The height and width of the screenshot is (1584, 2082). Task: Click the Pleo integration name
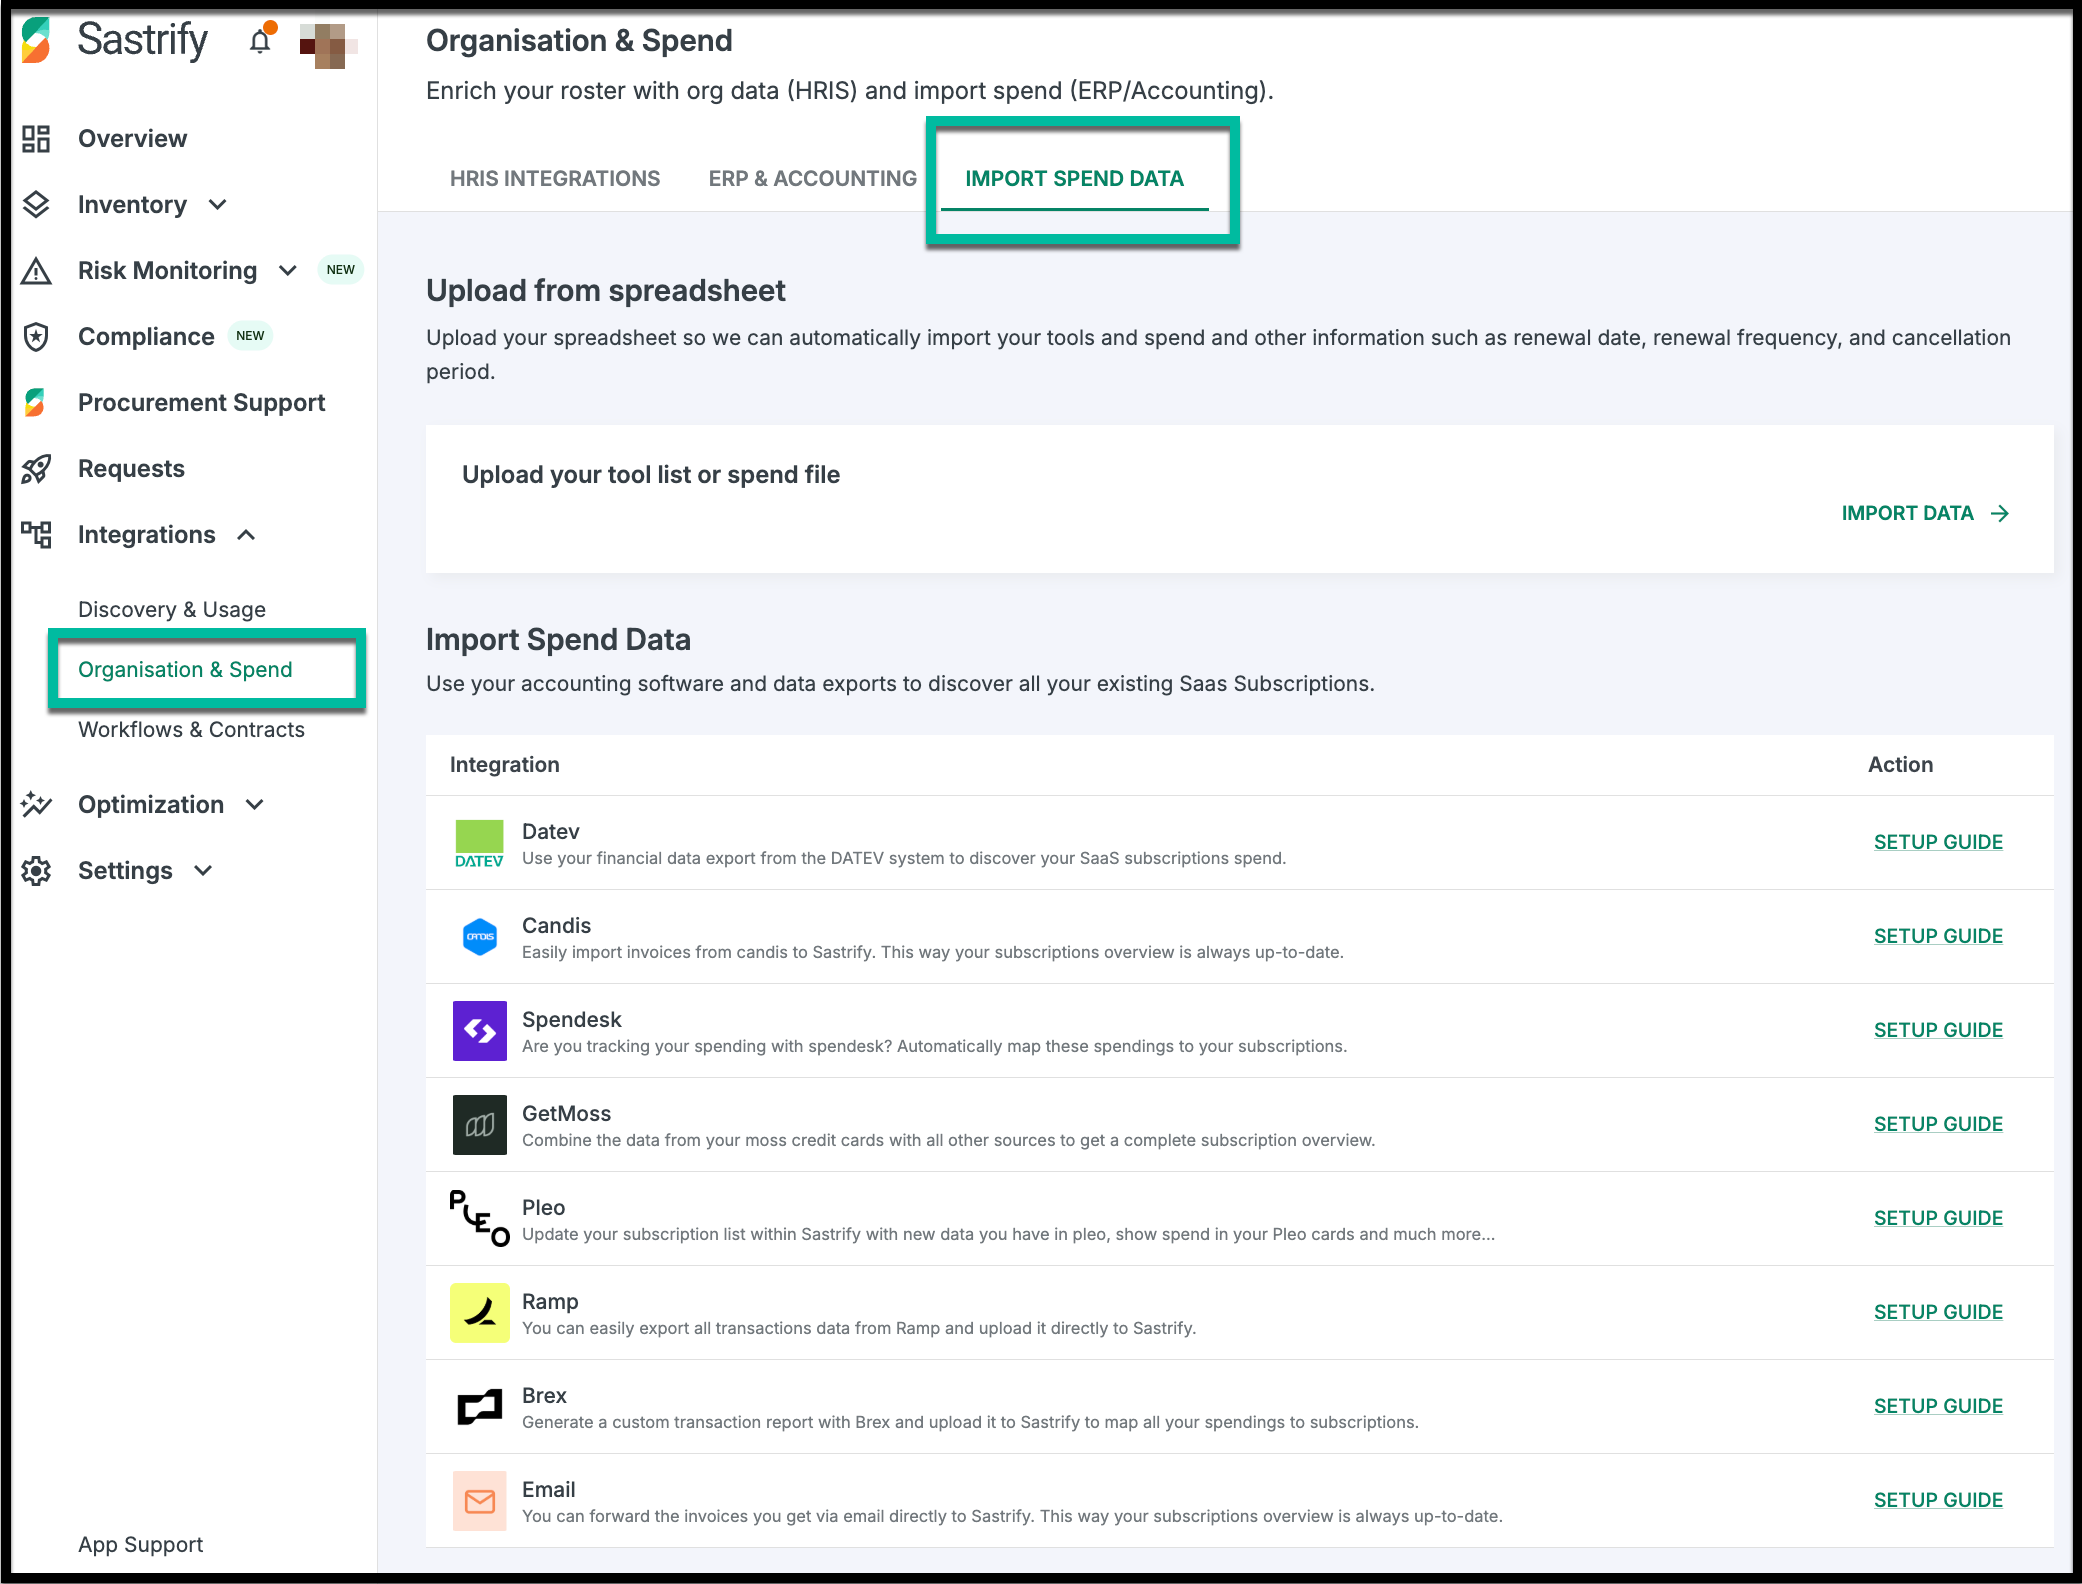544,1207
